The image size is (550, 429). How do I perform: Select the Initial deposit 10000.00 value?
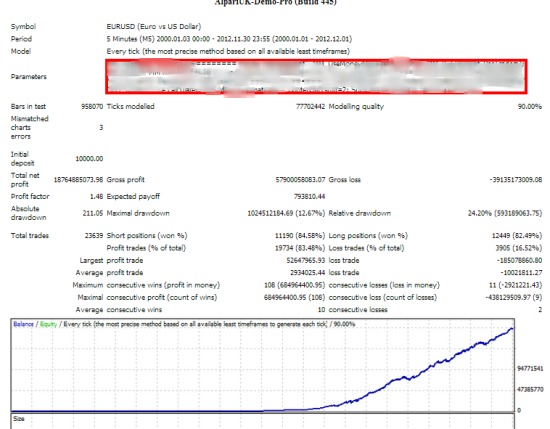coord(89,159)
